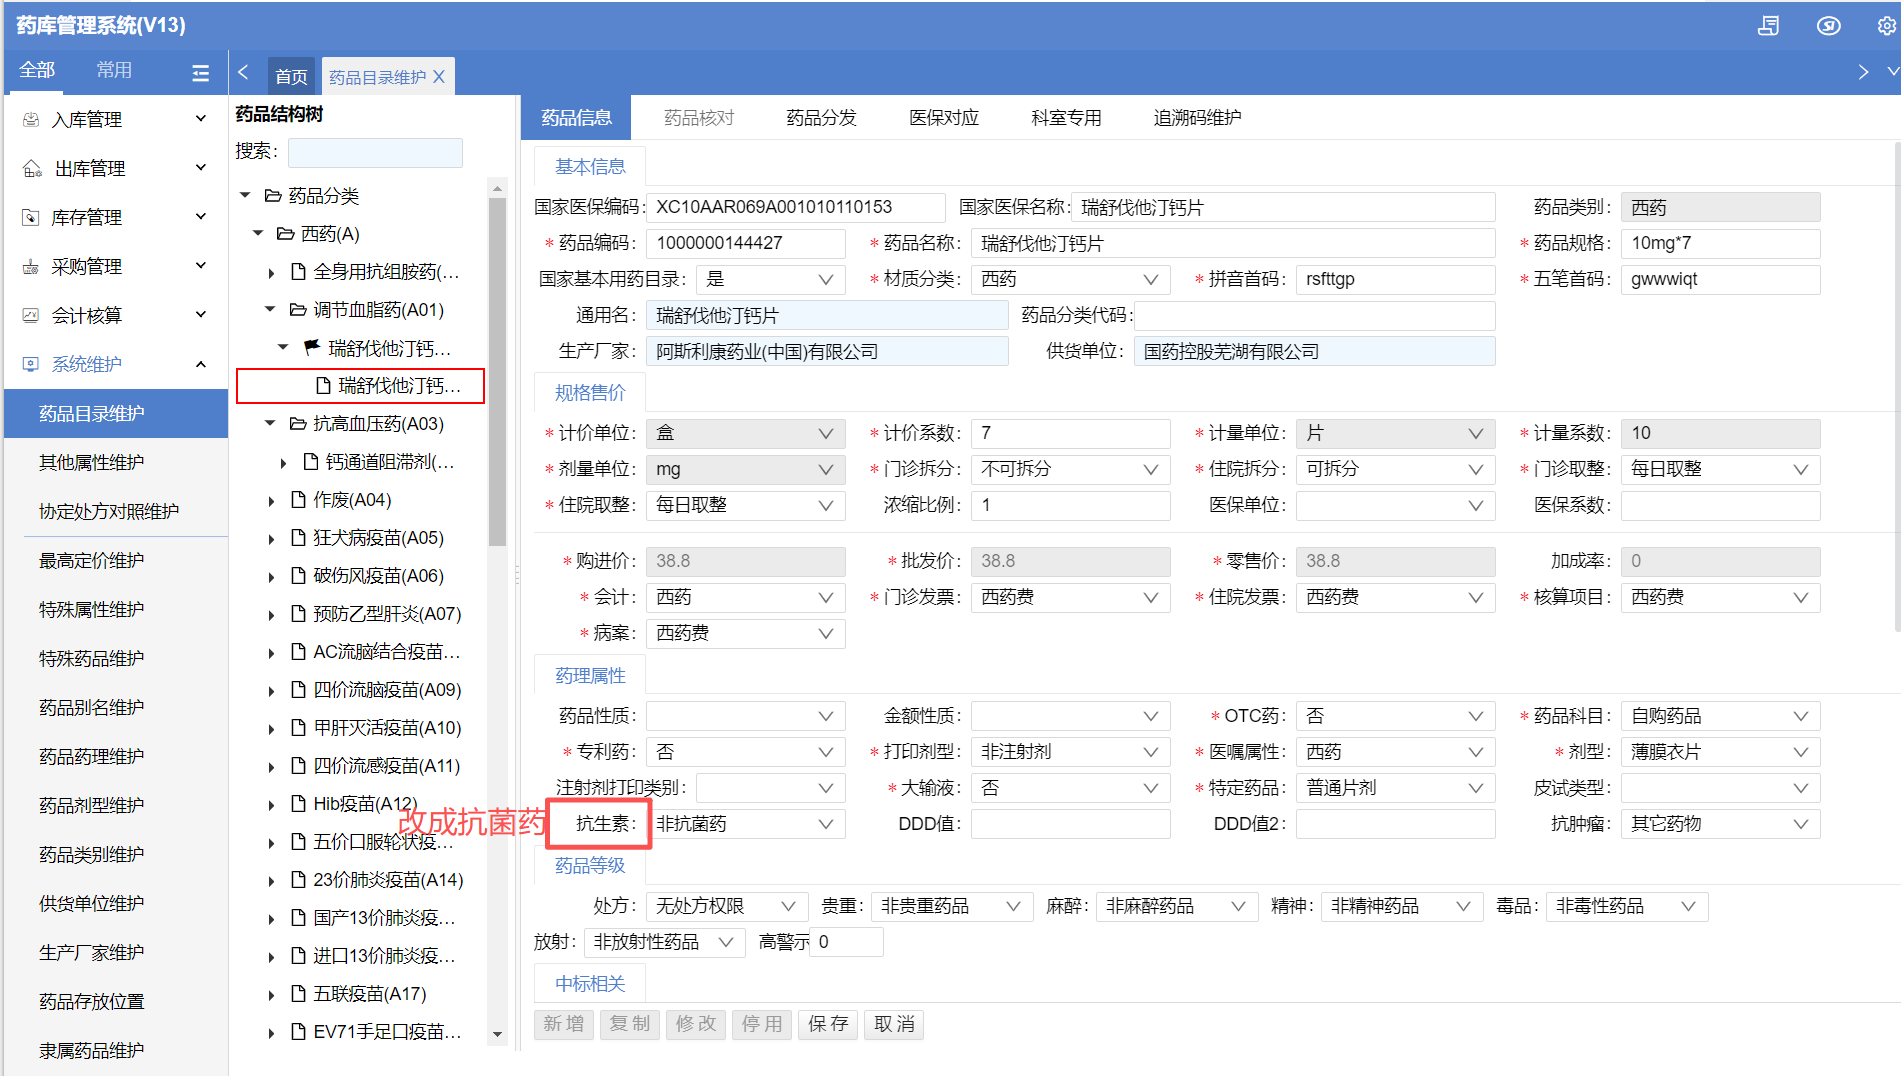The image size is (1901, 1076).
Task: Close the 药品目录维护 tab with X
Action: 439,77
